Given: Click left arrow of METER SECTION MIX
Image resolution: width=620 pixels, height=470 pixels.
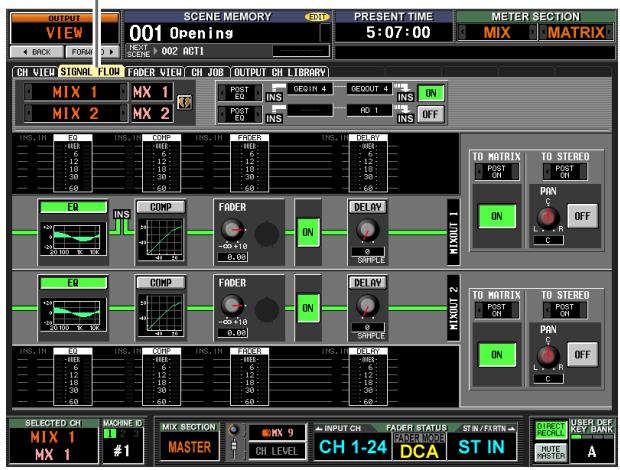Looking at the screenshot, I should [x=462, y=32].
